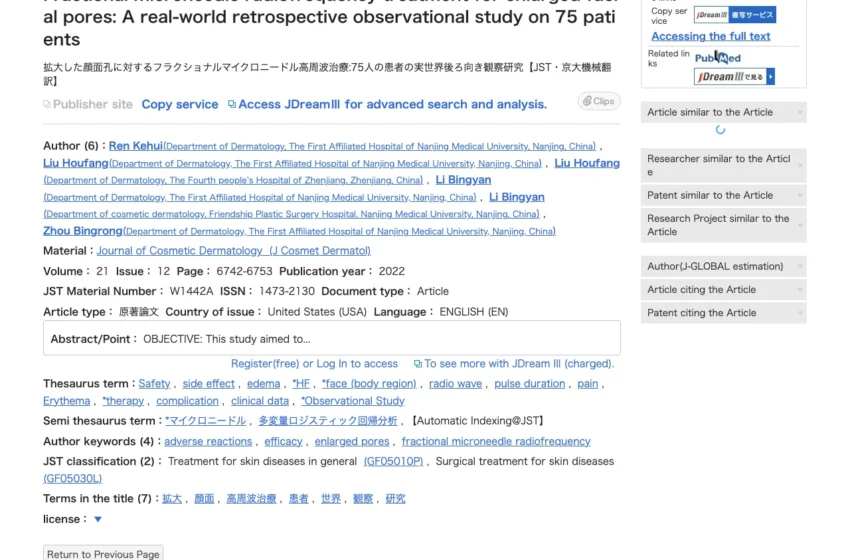Expand the license disclosure triangle

click(98, 519)
